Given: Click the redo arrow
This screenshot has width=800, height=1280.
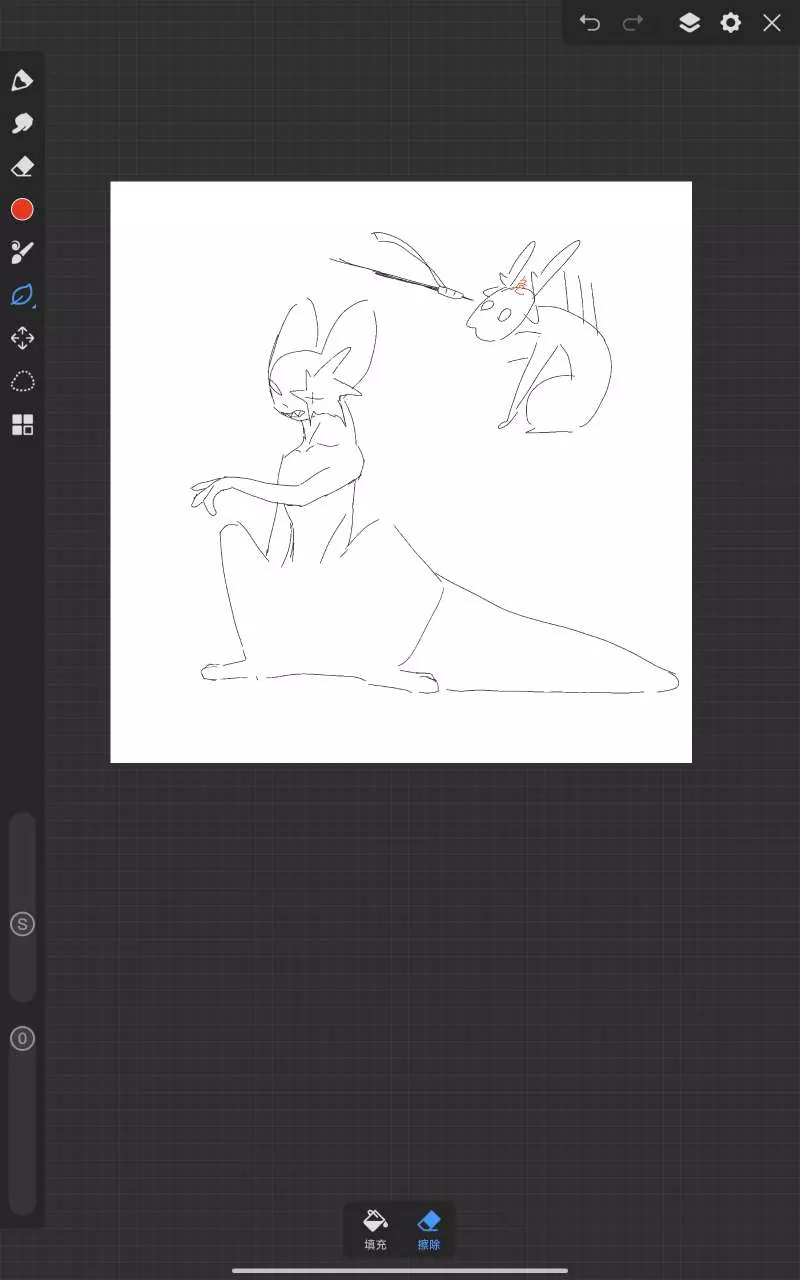Looking at the screenshot, I should pyautogui.click(x=633, y=23).
